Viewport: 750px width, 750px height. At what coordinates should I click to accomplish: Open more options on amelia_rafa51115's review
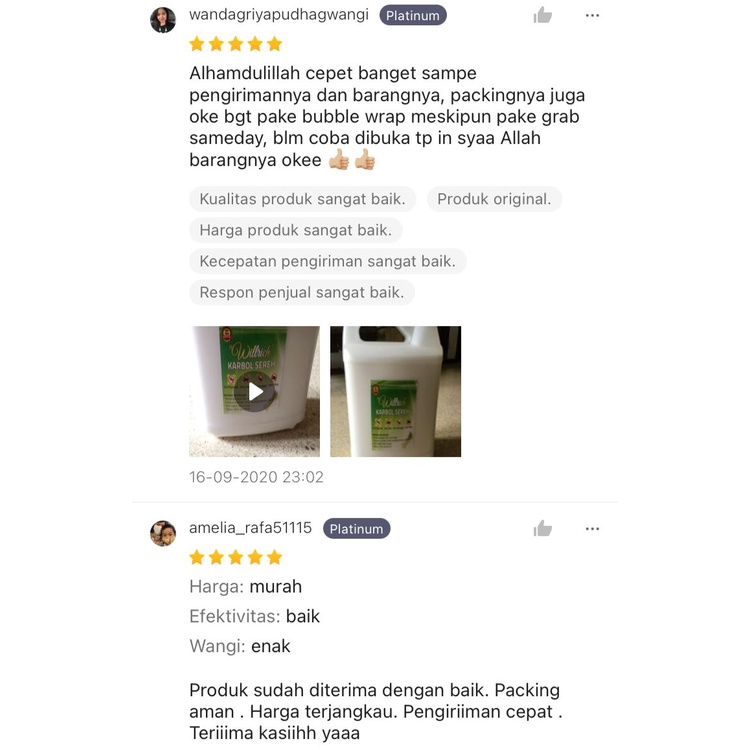tap(592, 529)
